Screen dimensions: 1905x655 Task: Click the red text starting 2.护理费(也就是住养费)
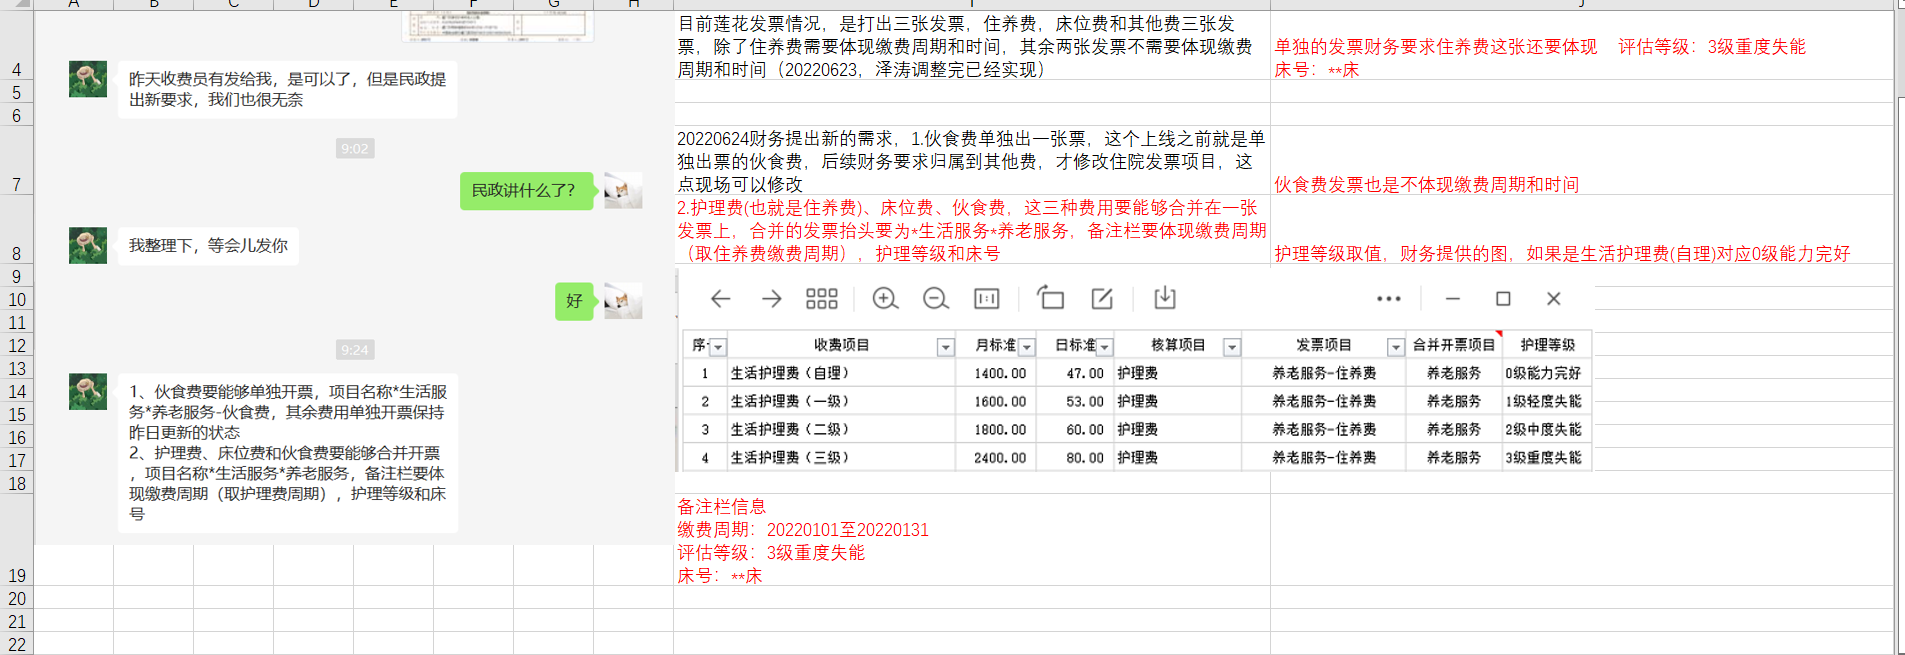tap(972, 231)
